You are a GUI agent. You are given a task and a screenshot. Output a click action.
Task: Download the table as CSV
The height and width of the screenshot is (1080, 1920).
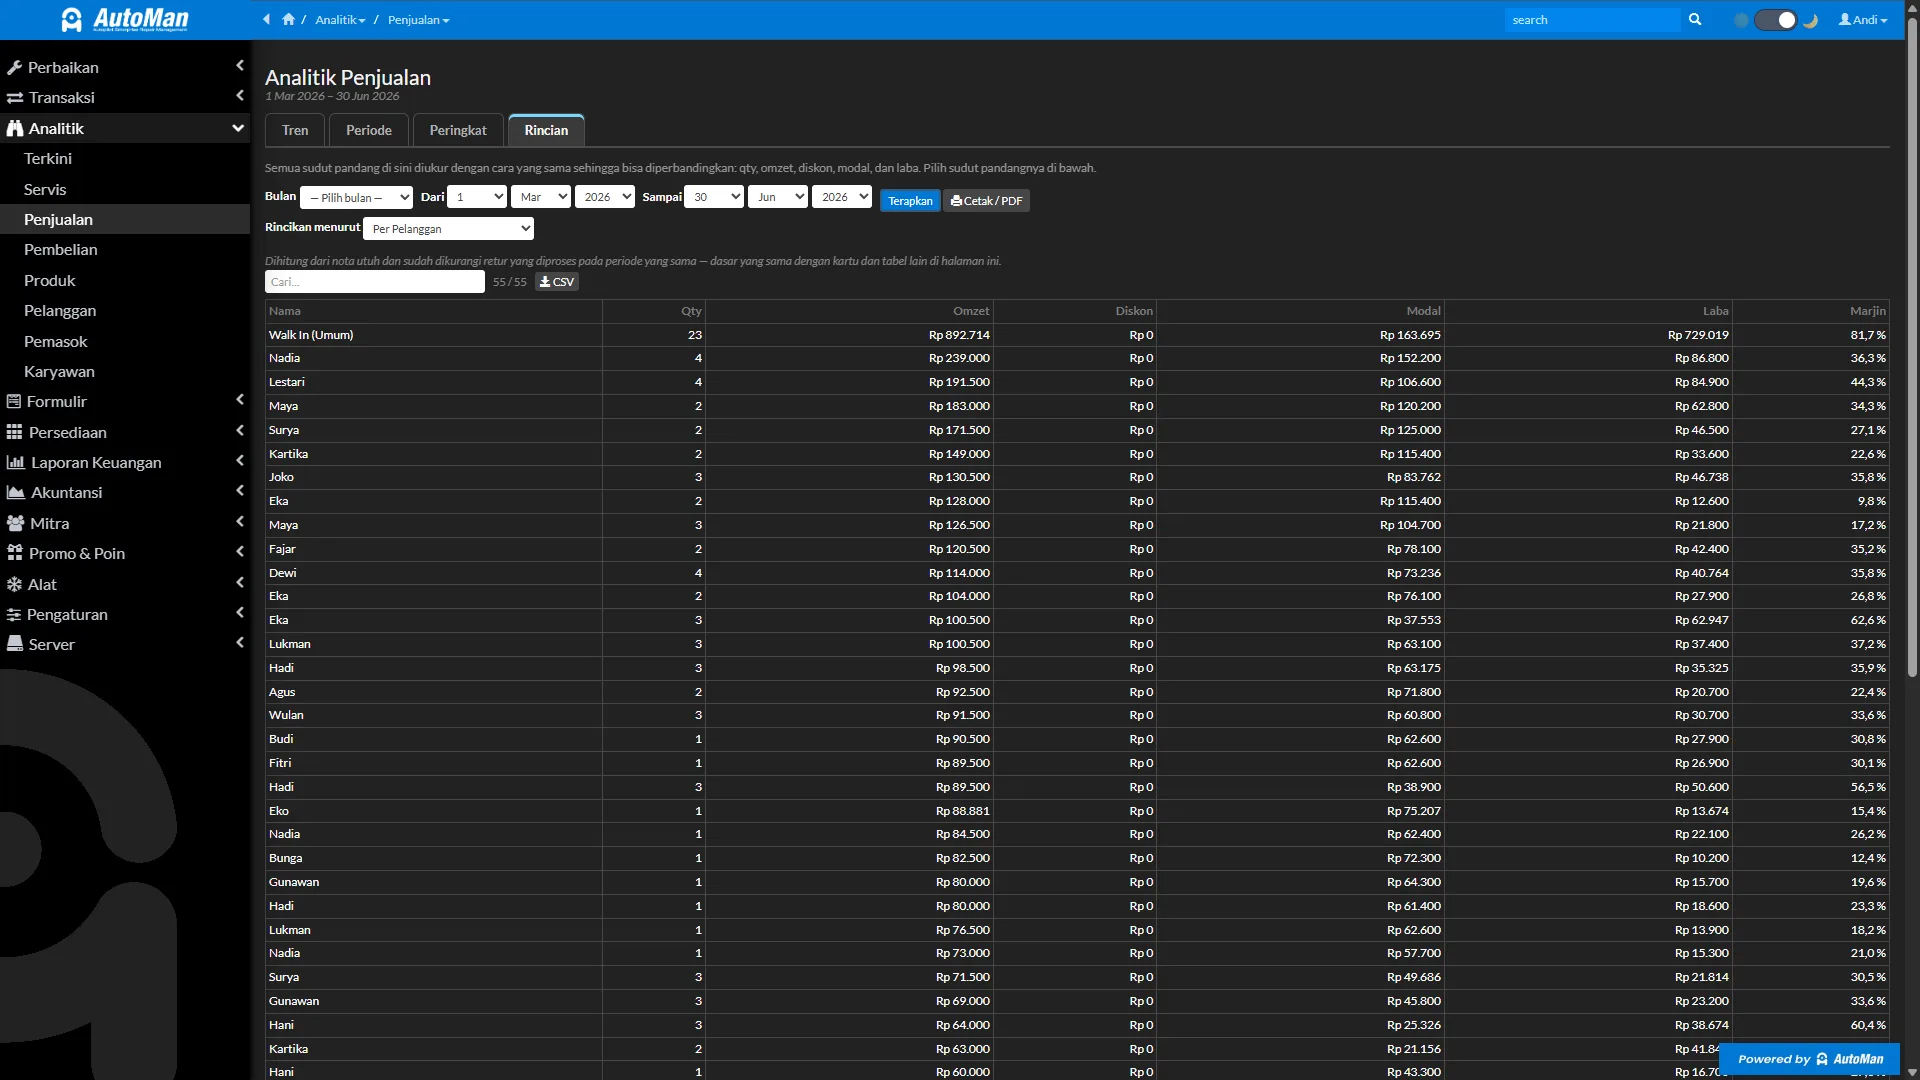(557, 282)
